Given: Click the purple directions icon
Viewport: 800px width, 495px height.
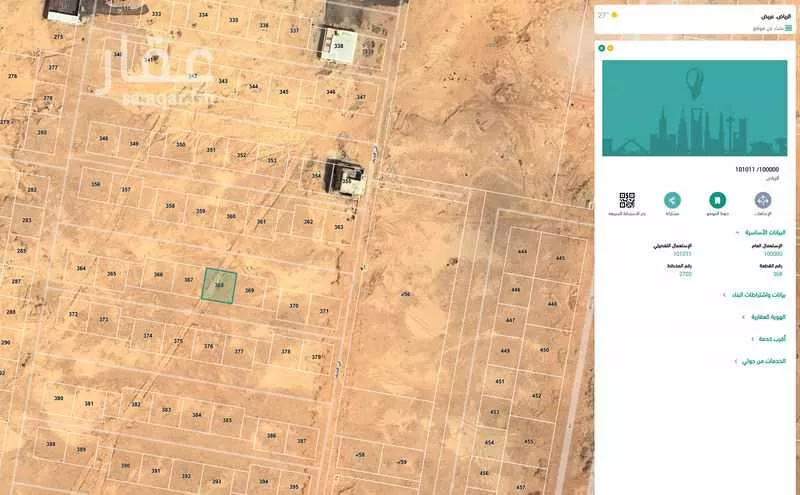Looking at the screenshot, I should pos(763,201).
